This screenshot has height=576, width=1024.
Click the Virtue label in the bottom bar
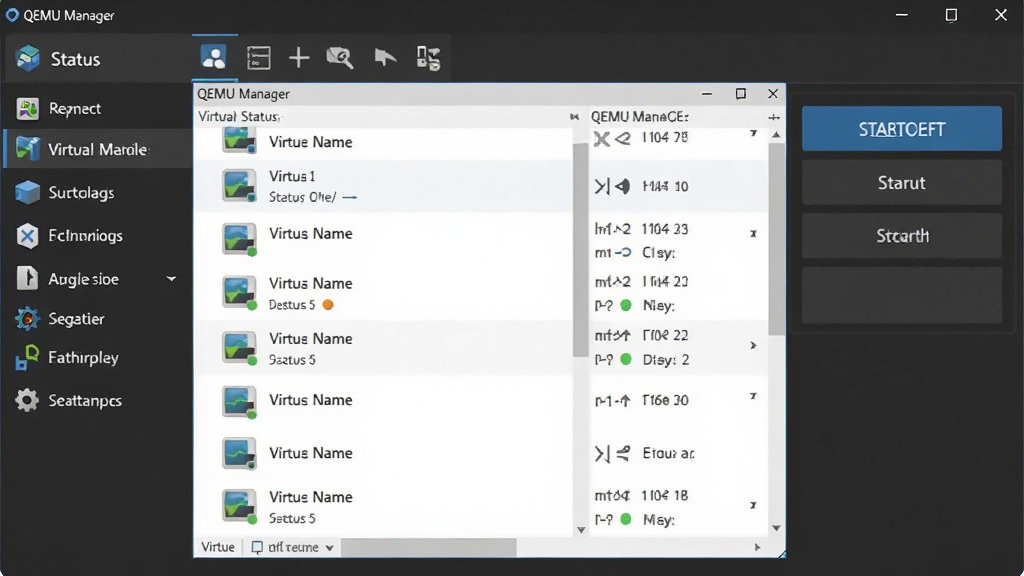(x=217, y=547)
